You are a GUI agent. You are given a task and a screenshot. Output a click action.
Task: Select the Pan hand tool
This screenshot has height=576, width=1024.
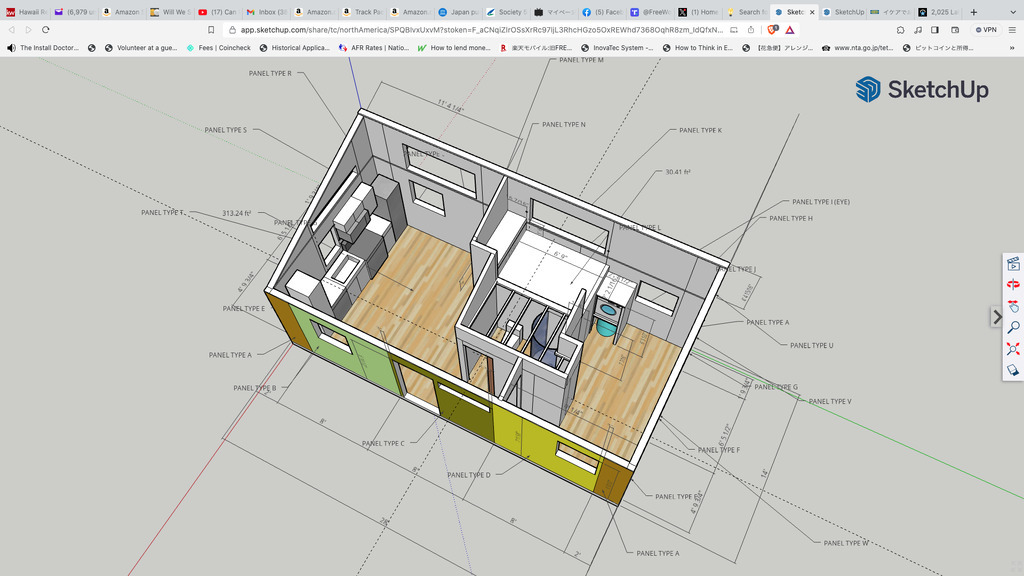[x=1012, y=306]
